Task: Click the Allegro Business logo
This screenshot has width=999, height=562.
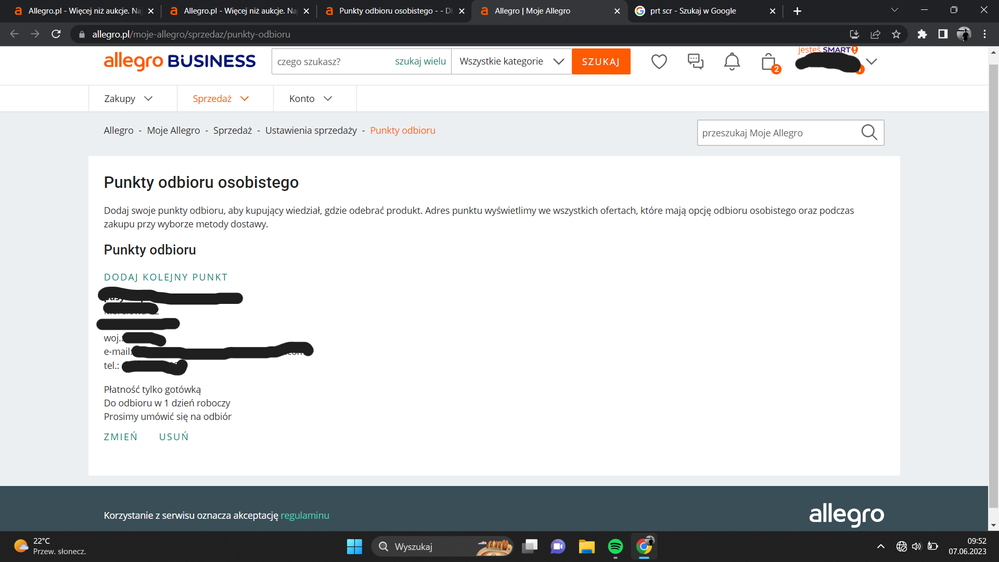Action: click(180, 61)
